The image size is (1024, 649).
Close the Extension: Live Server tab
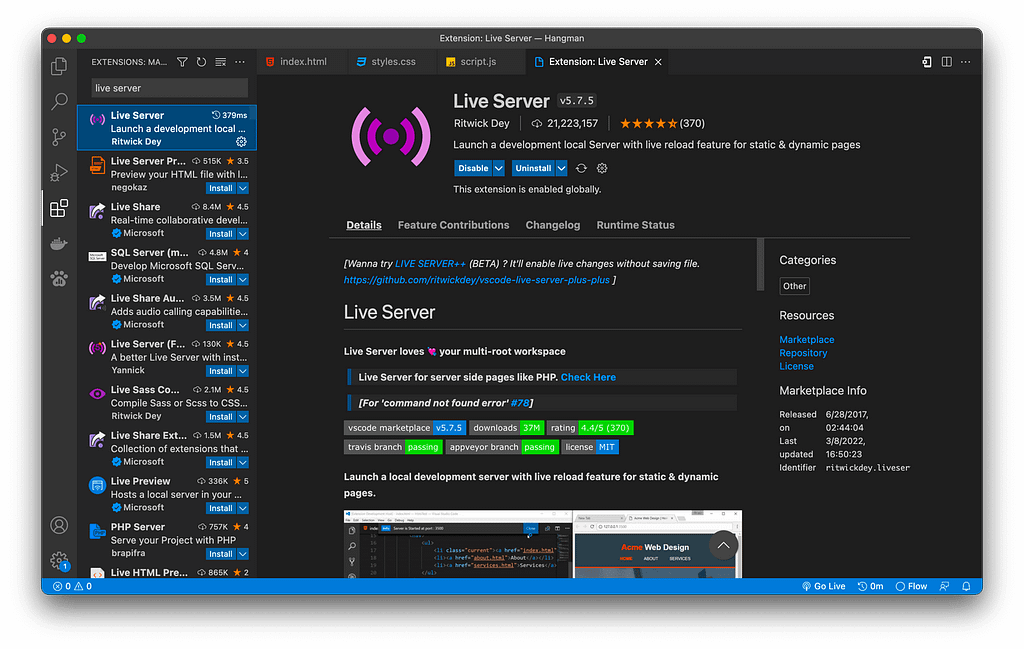click(x=658, y=62)
